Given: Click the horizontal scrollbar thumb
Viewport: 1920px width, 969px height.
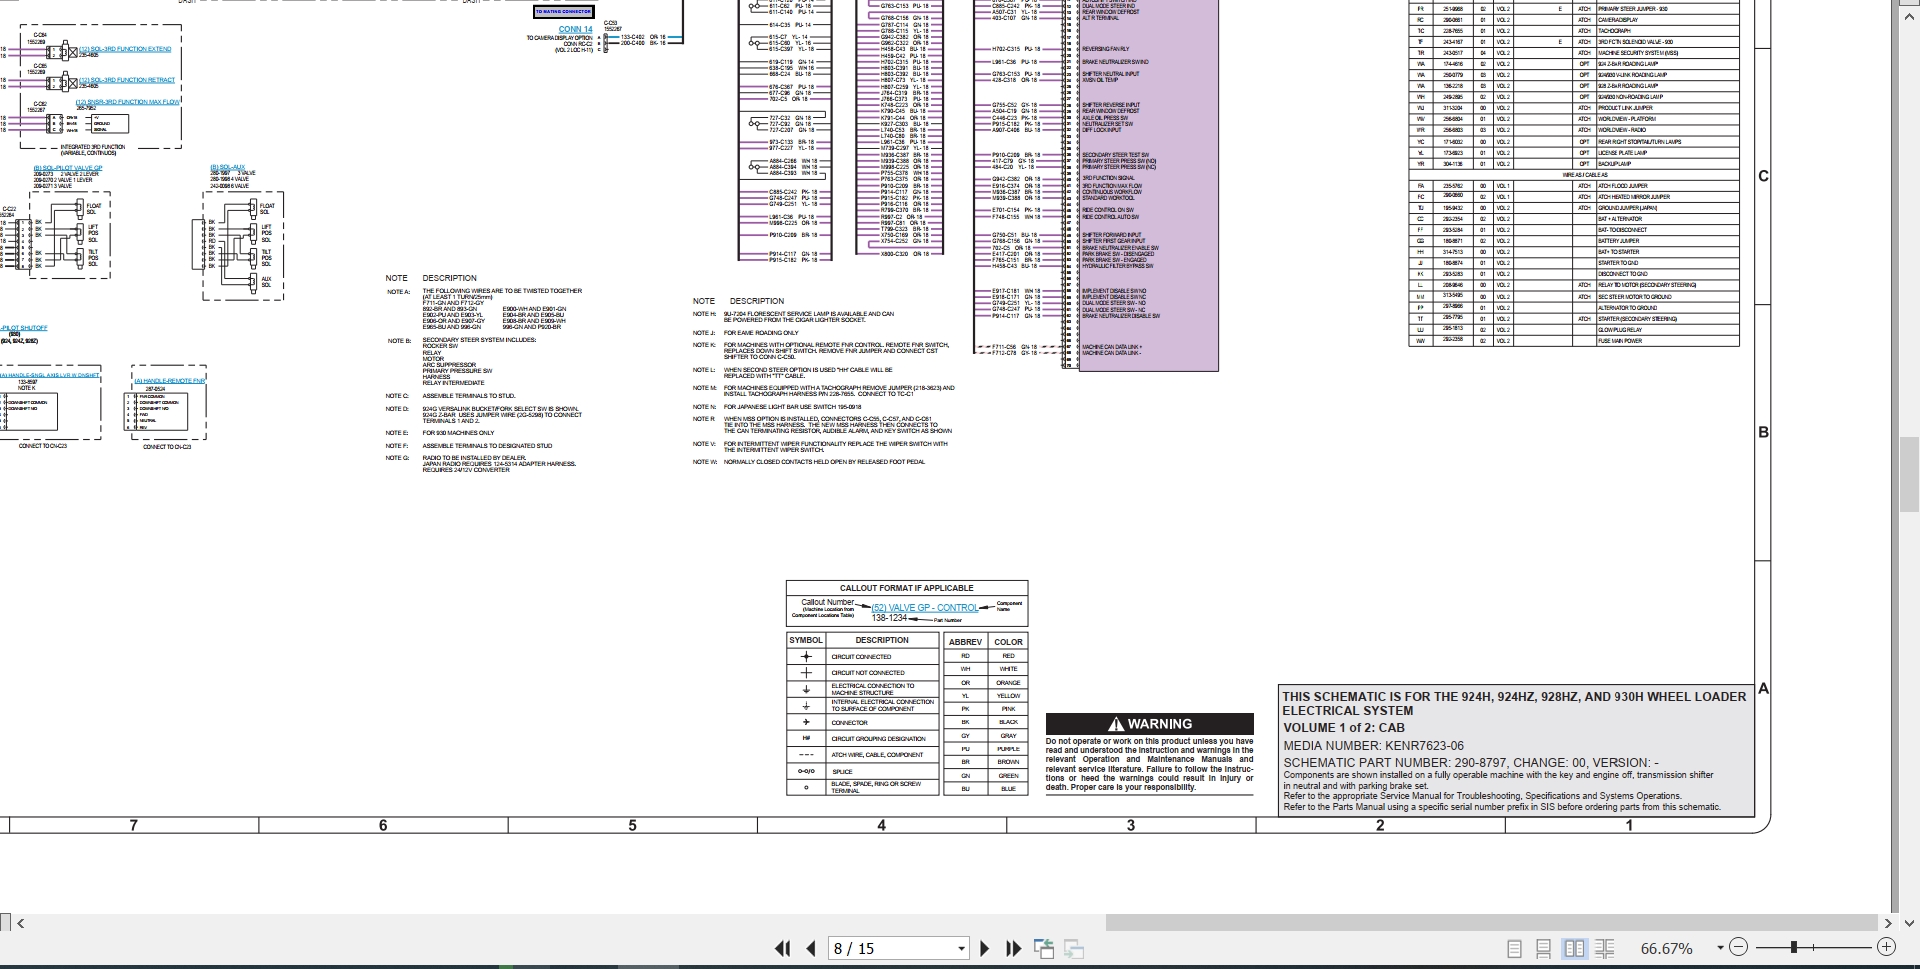Looking at the screenshot, I should click(x=1491, y=923).
